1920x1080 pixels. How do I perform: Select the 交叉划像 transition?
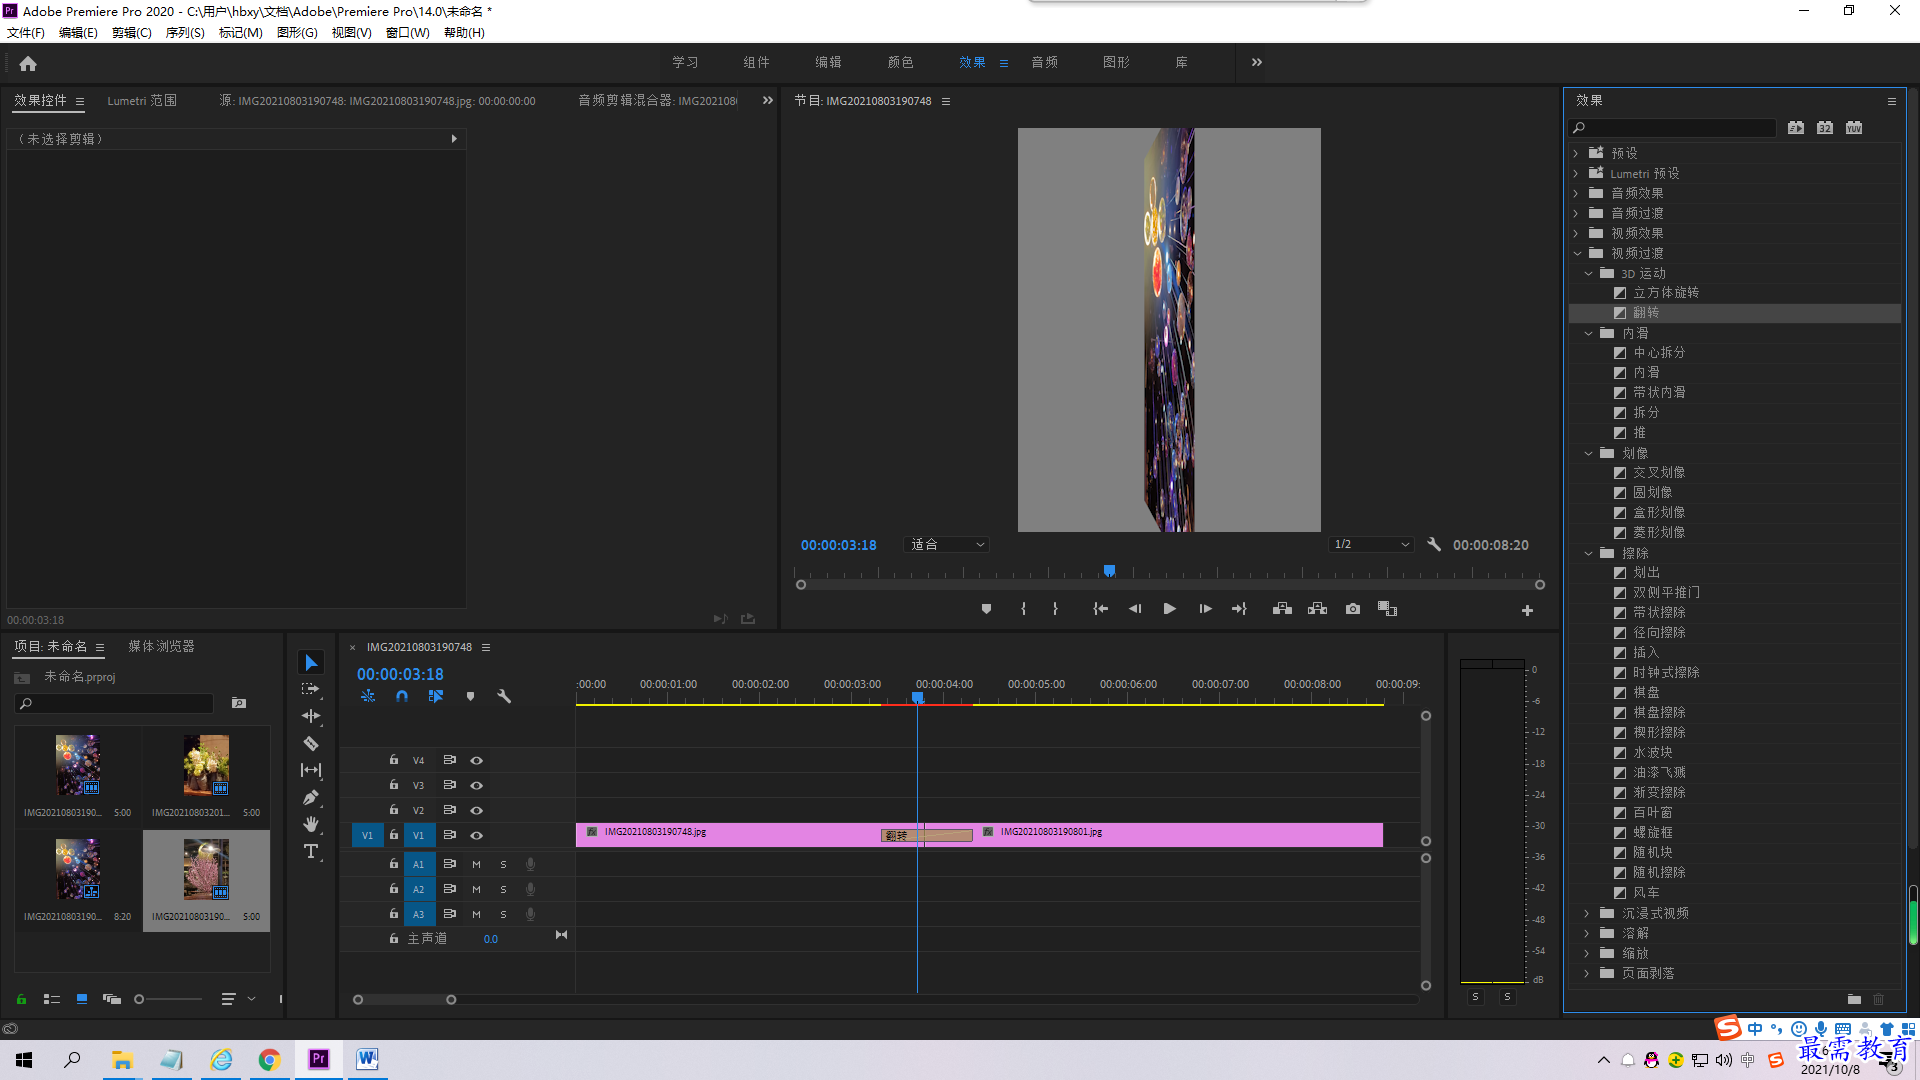coord(1658,473)
